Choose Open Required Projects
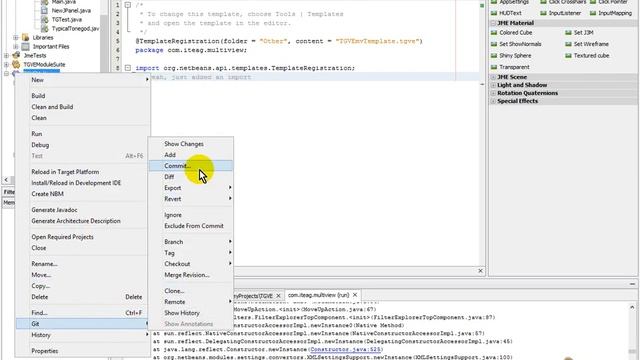The image size is (640, 360). 83,237
